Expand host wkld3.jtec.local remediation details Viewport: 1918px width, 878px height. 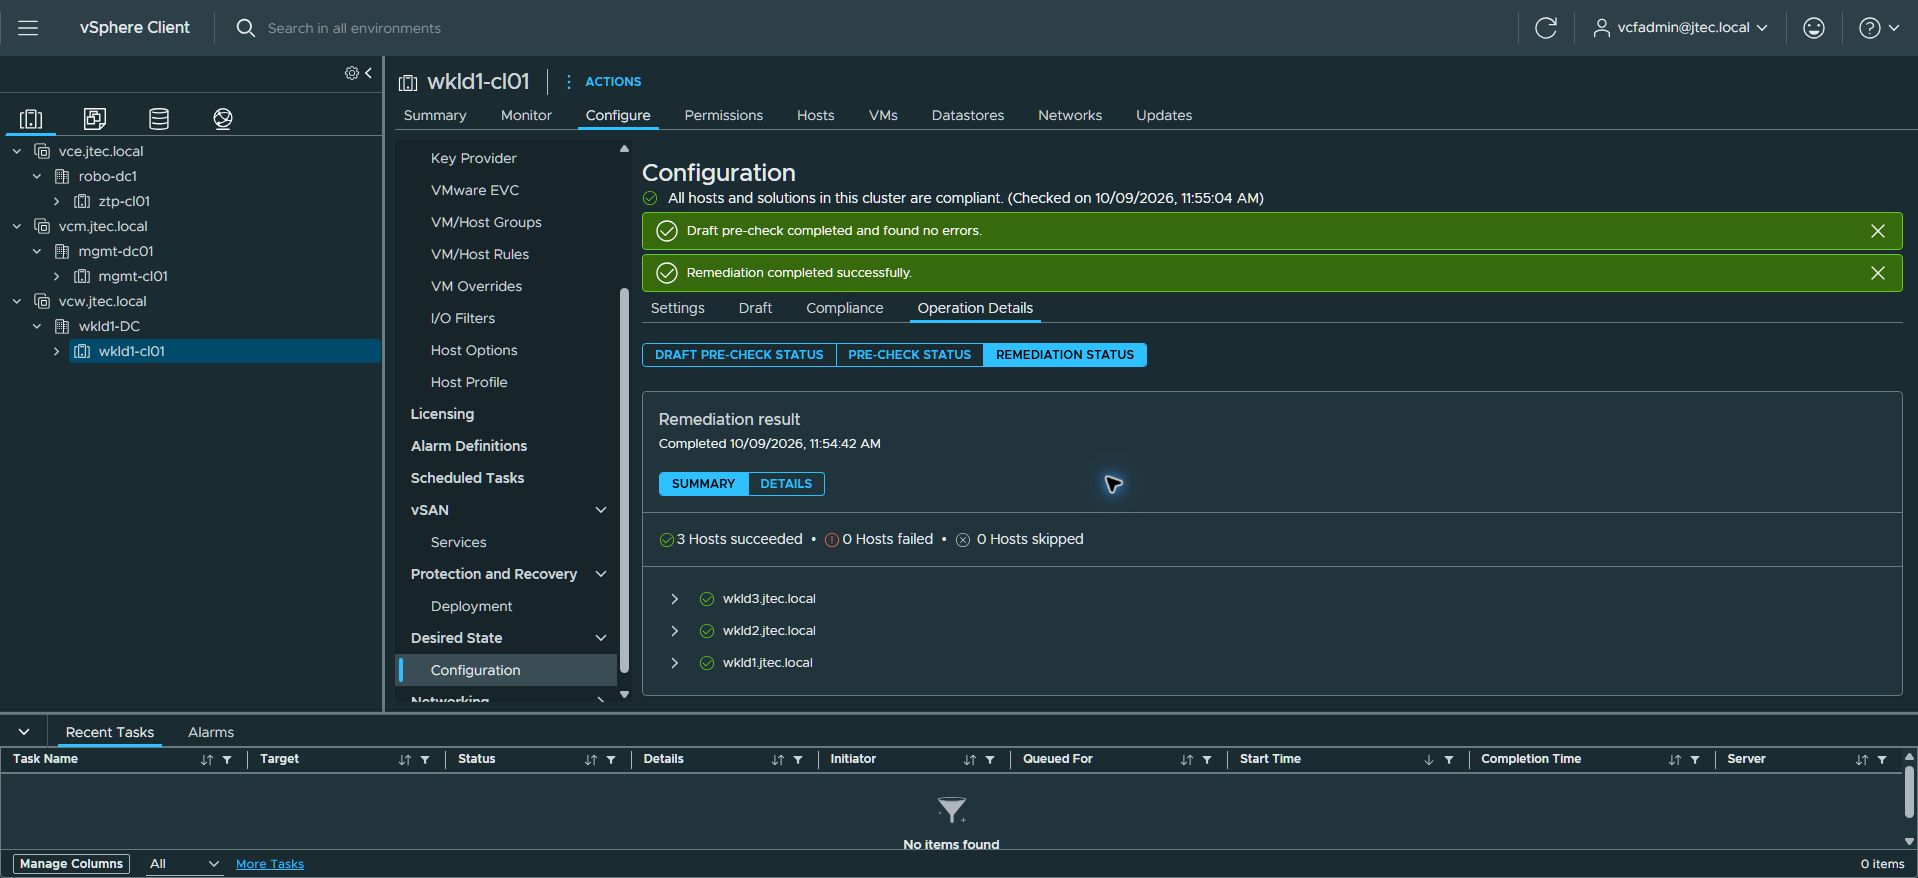[675, 599]
